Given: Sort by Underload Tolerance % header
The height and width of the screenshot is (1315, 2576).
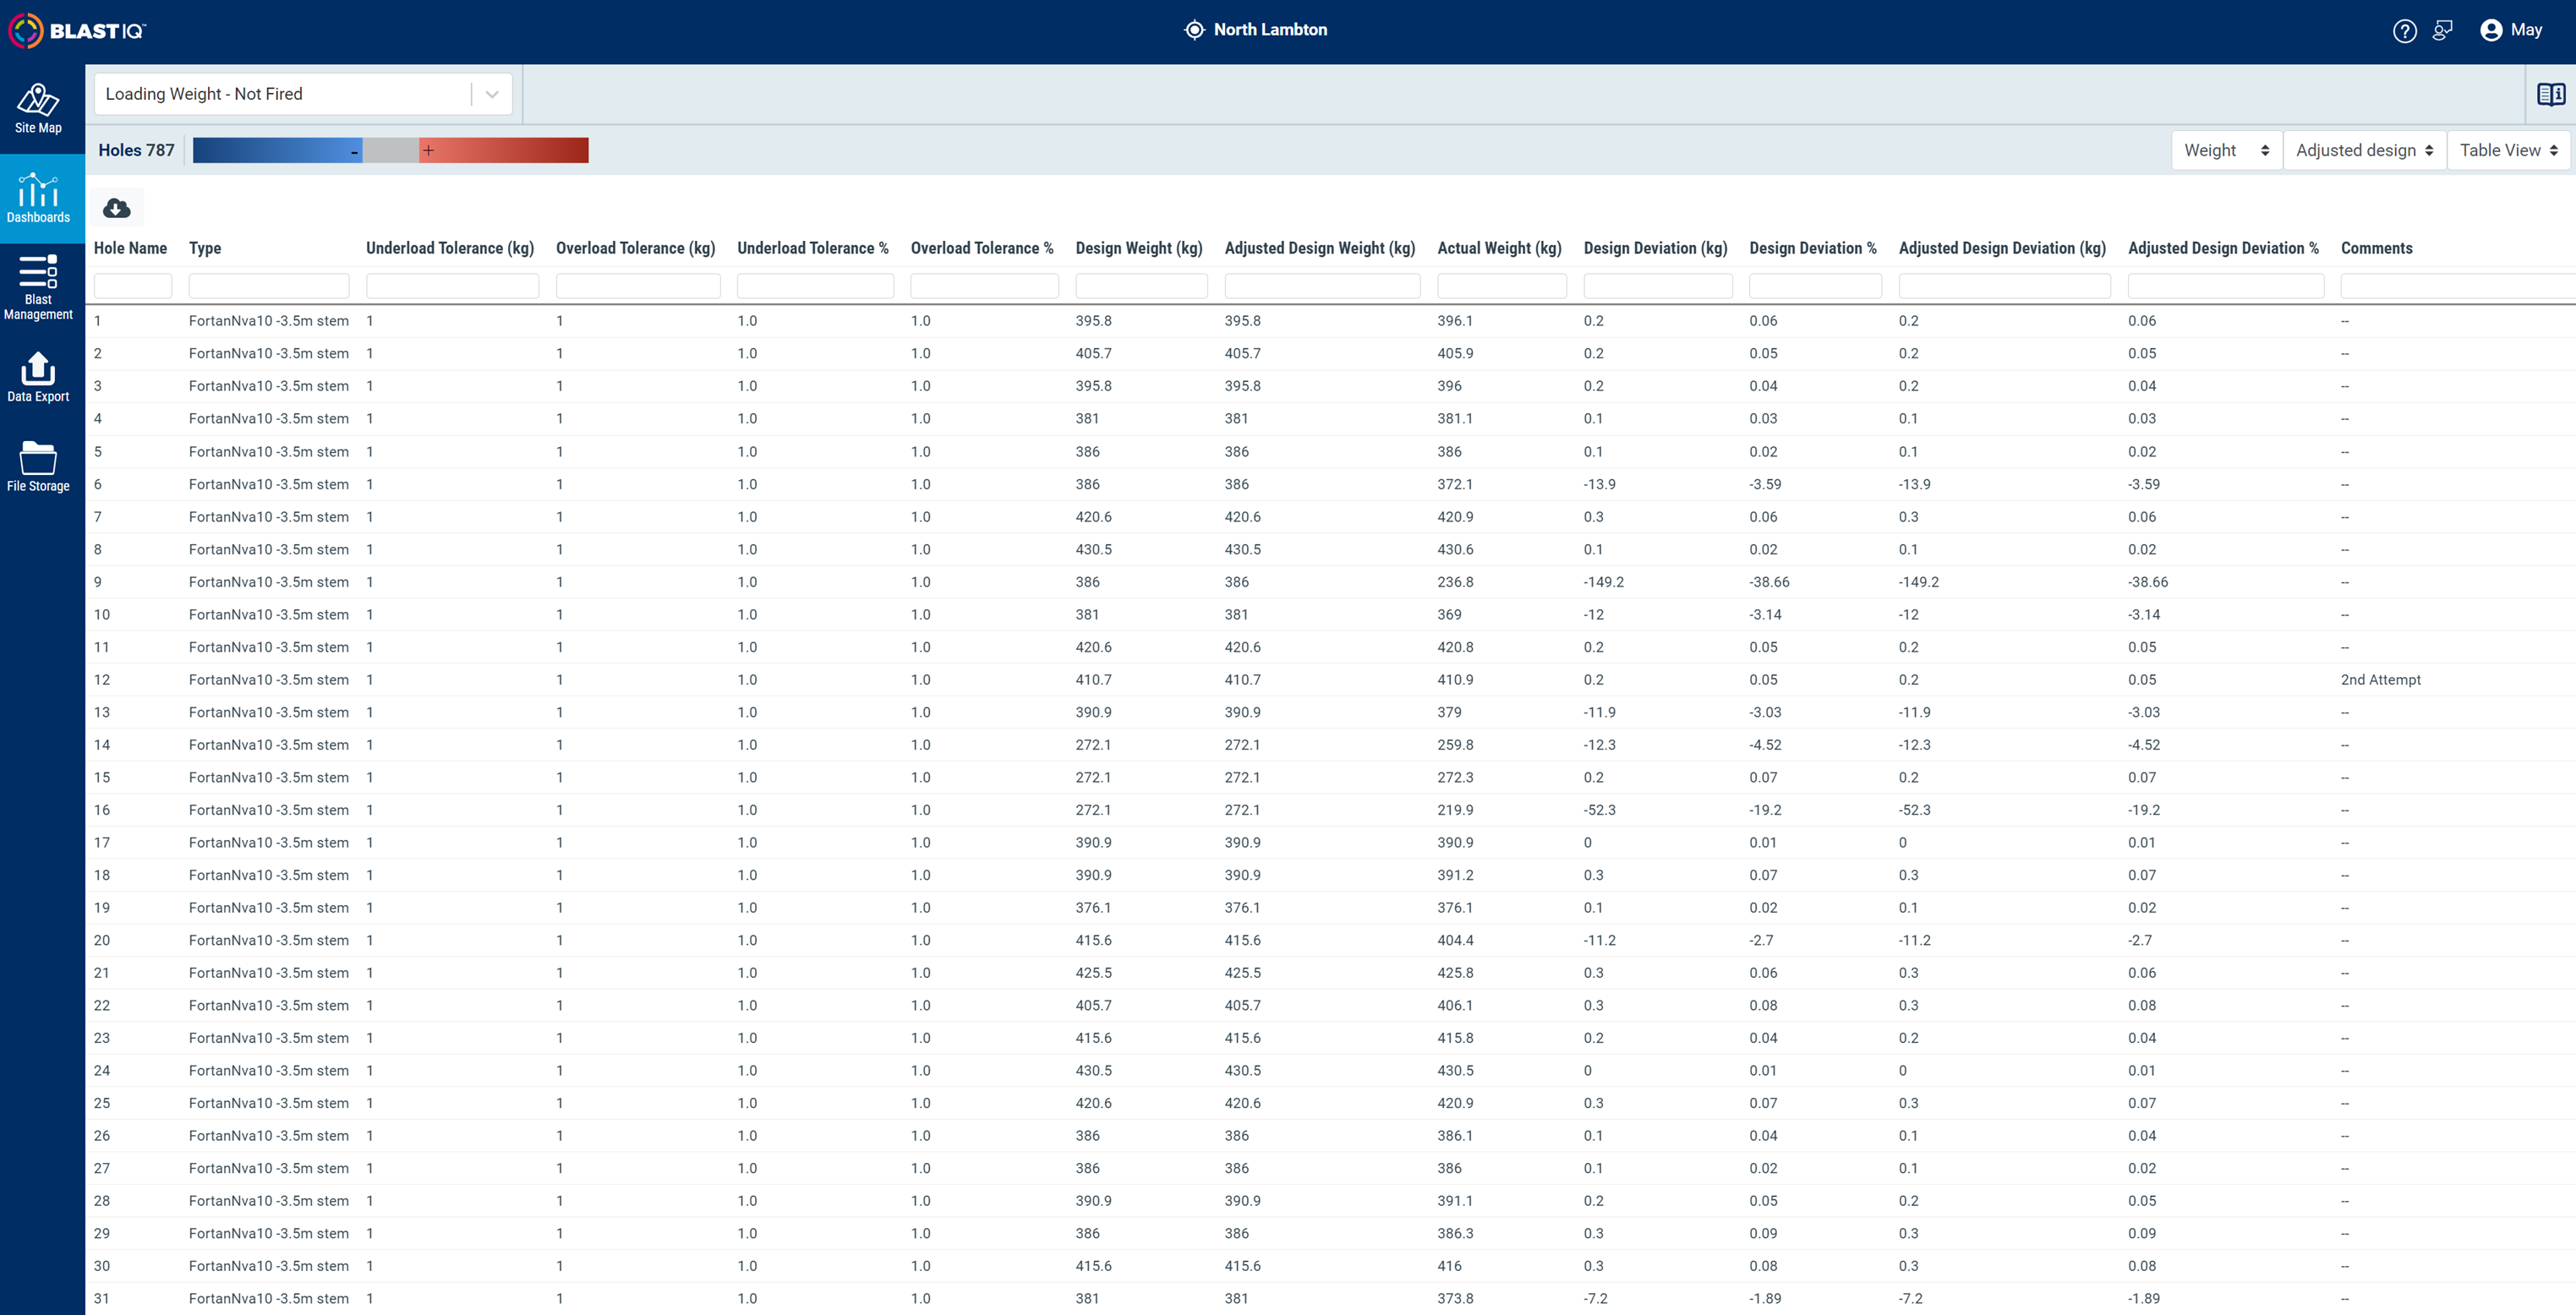Looking at the screenshot, I should point(813,248).
